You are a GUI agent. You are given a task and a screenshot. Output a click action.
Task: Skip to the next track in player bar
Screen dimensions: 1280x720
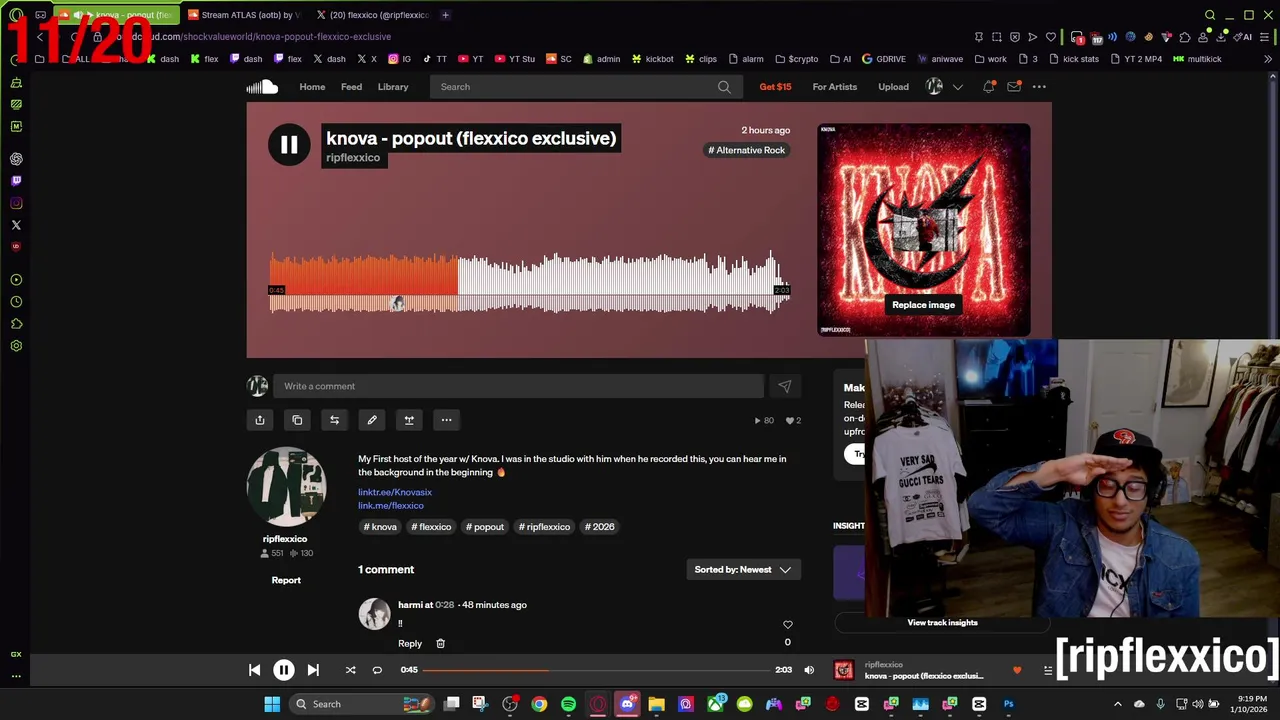tap(313, 670)
